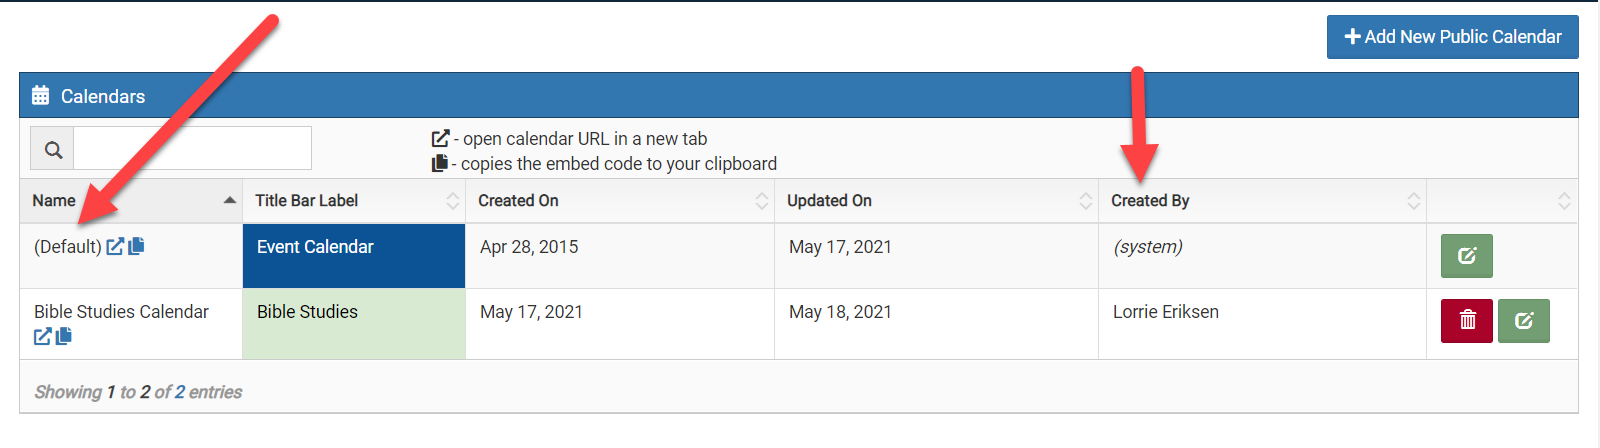Copy embed code for Bible Studies Calendar

(63, 336)
